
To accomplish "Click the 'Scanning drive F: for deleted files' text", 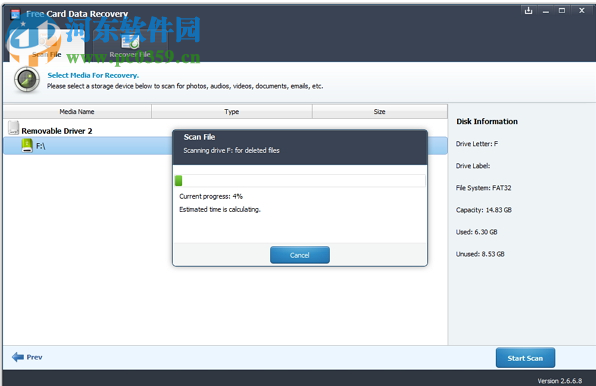I will (x=231, y=150).
